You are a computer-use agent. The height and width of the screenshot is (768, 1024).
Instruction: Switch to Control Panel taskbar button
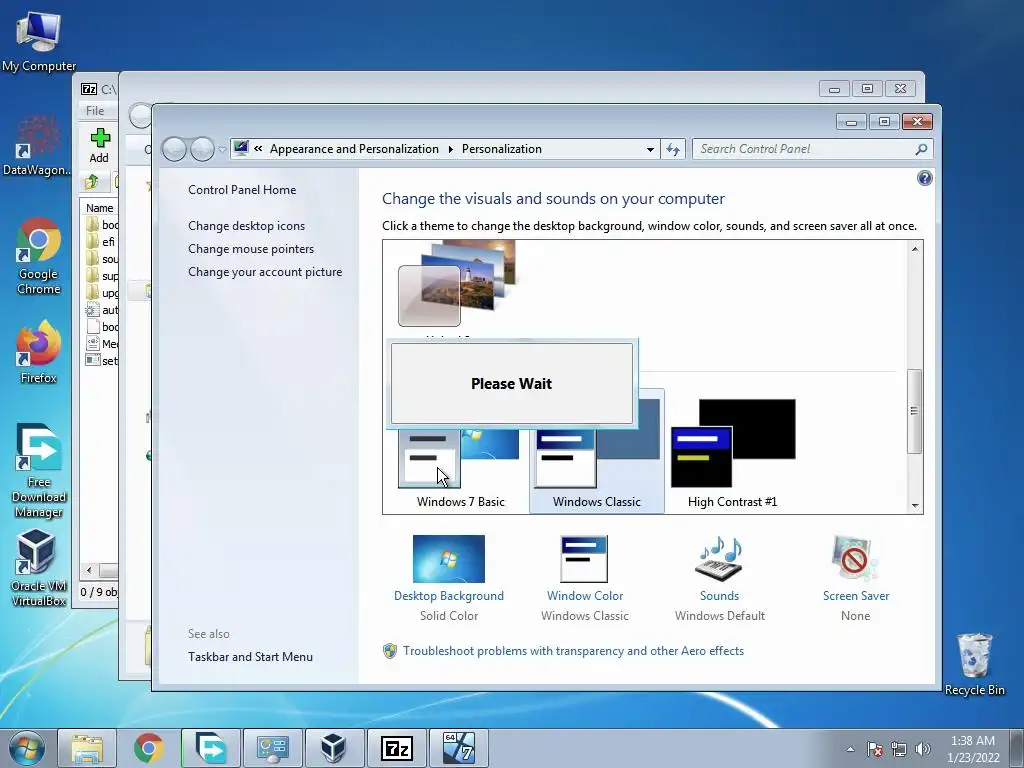[272, 748]
